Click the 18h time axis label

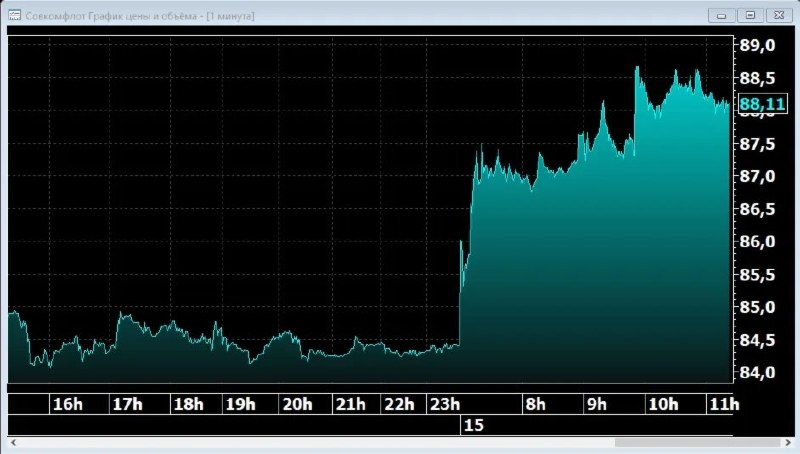tap(188, 405)
